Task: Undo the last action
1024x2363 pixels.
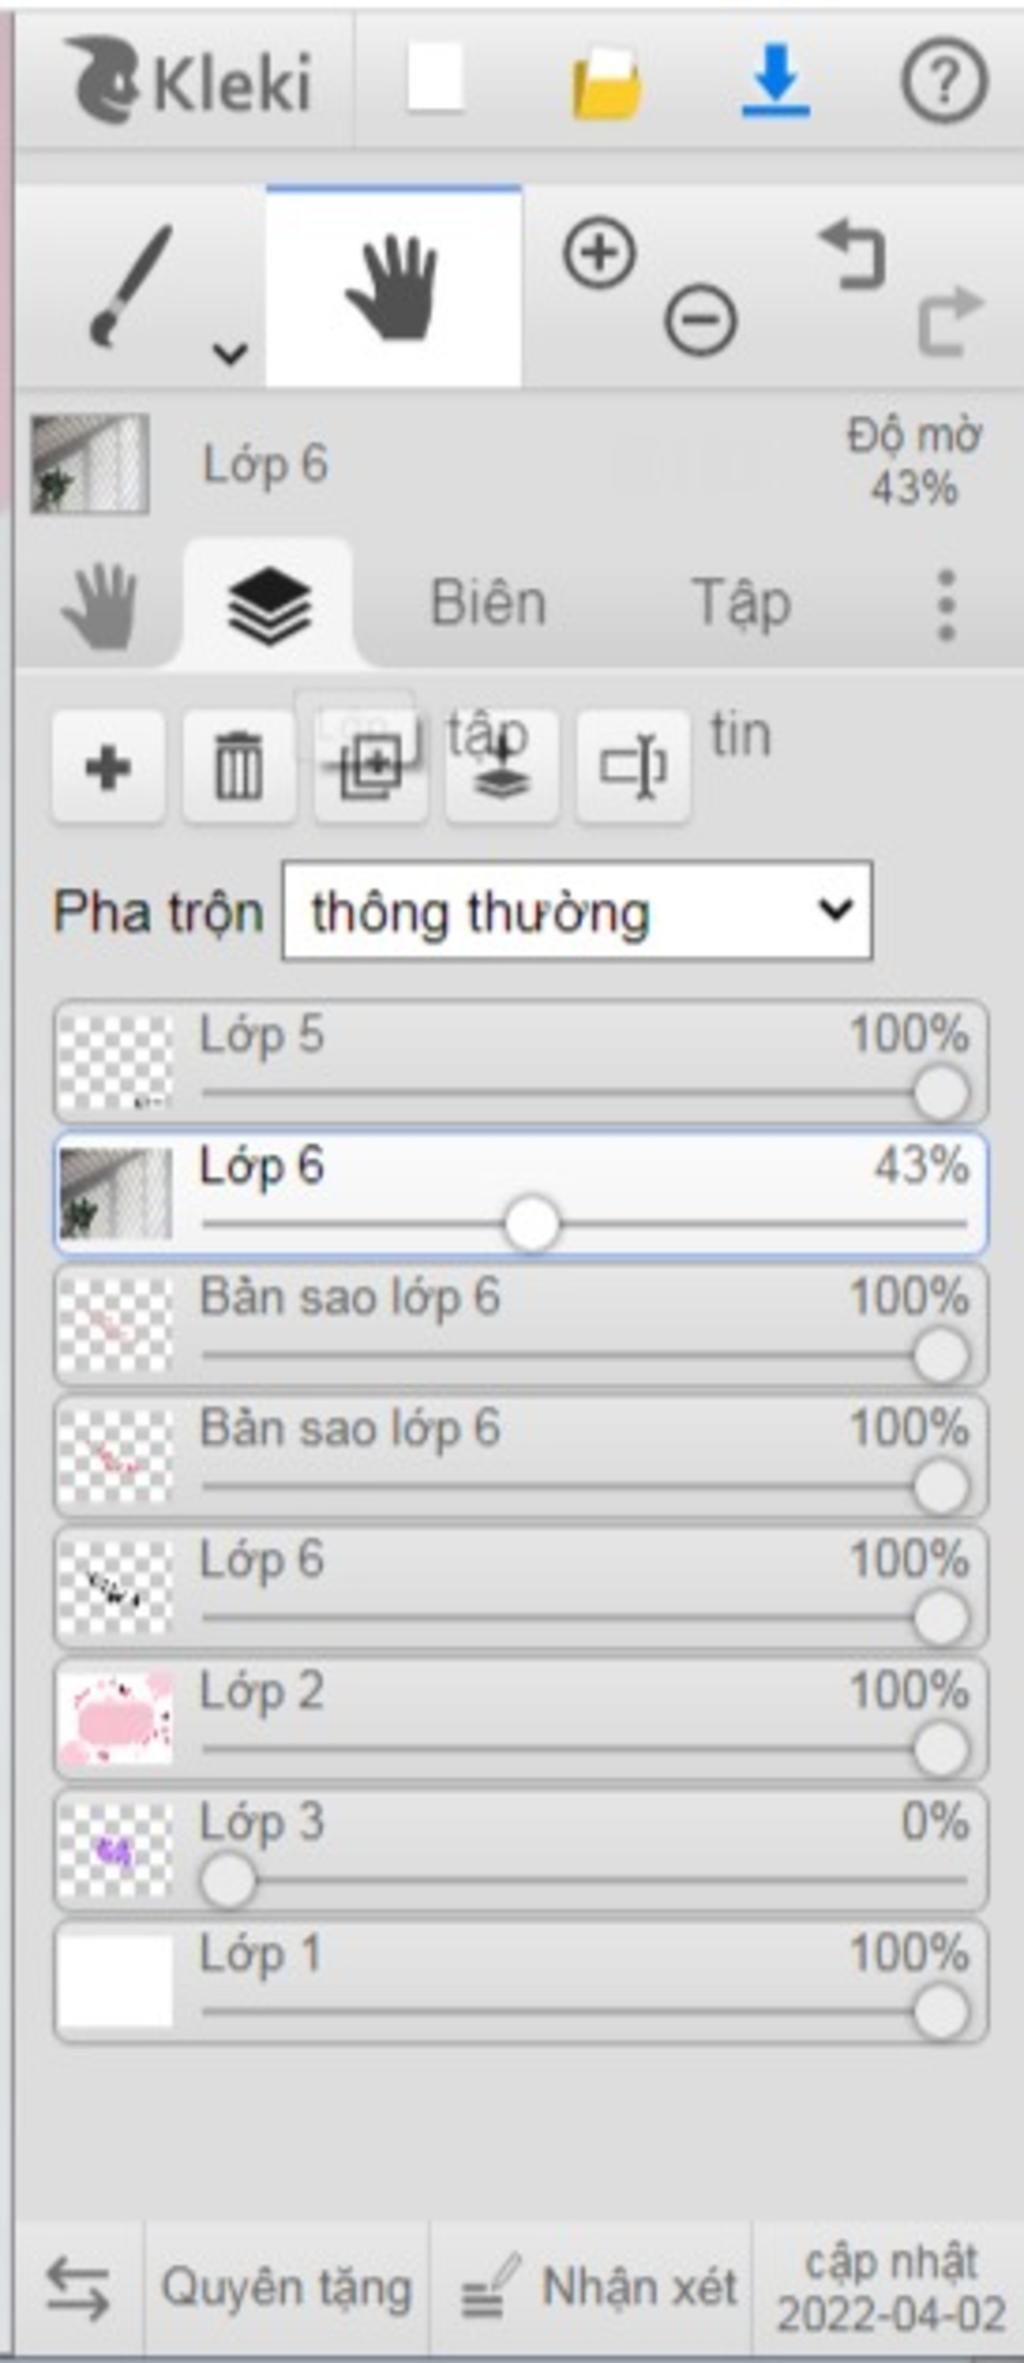Action: point(853,254)
